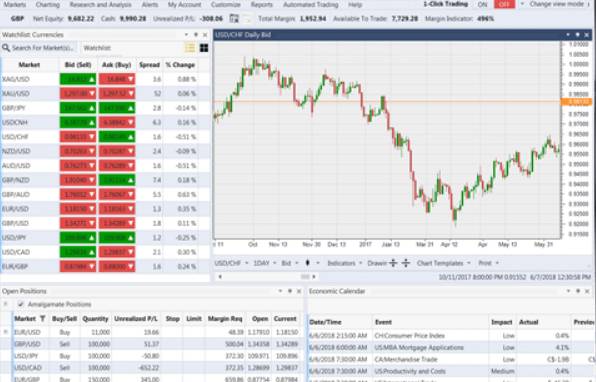This screenshot has width=596, height=382.
Task: Pin the Watchlist Currencies panel
Action: [x=196, y=35]
